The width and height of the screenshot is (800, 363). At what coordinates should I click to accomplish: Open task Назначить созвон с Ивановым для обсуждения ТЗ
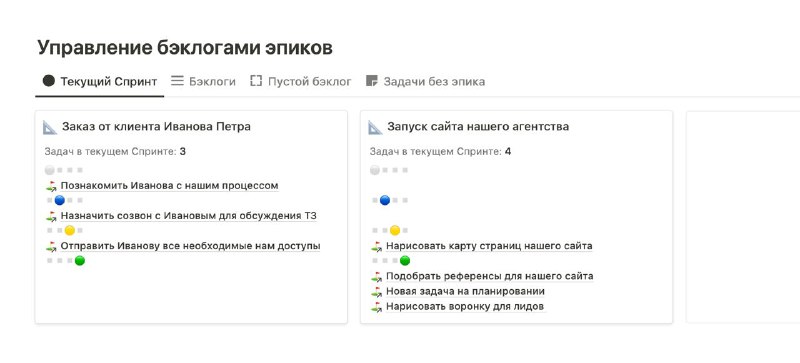point(189,216)
